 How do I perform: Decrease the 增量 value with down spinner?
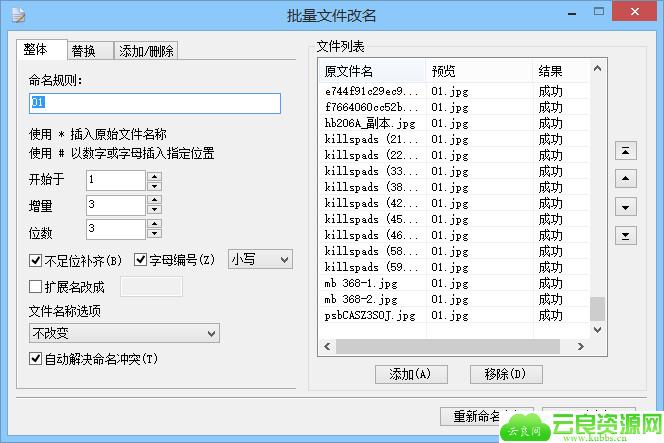click(x=154, y=210)
